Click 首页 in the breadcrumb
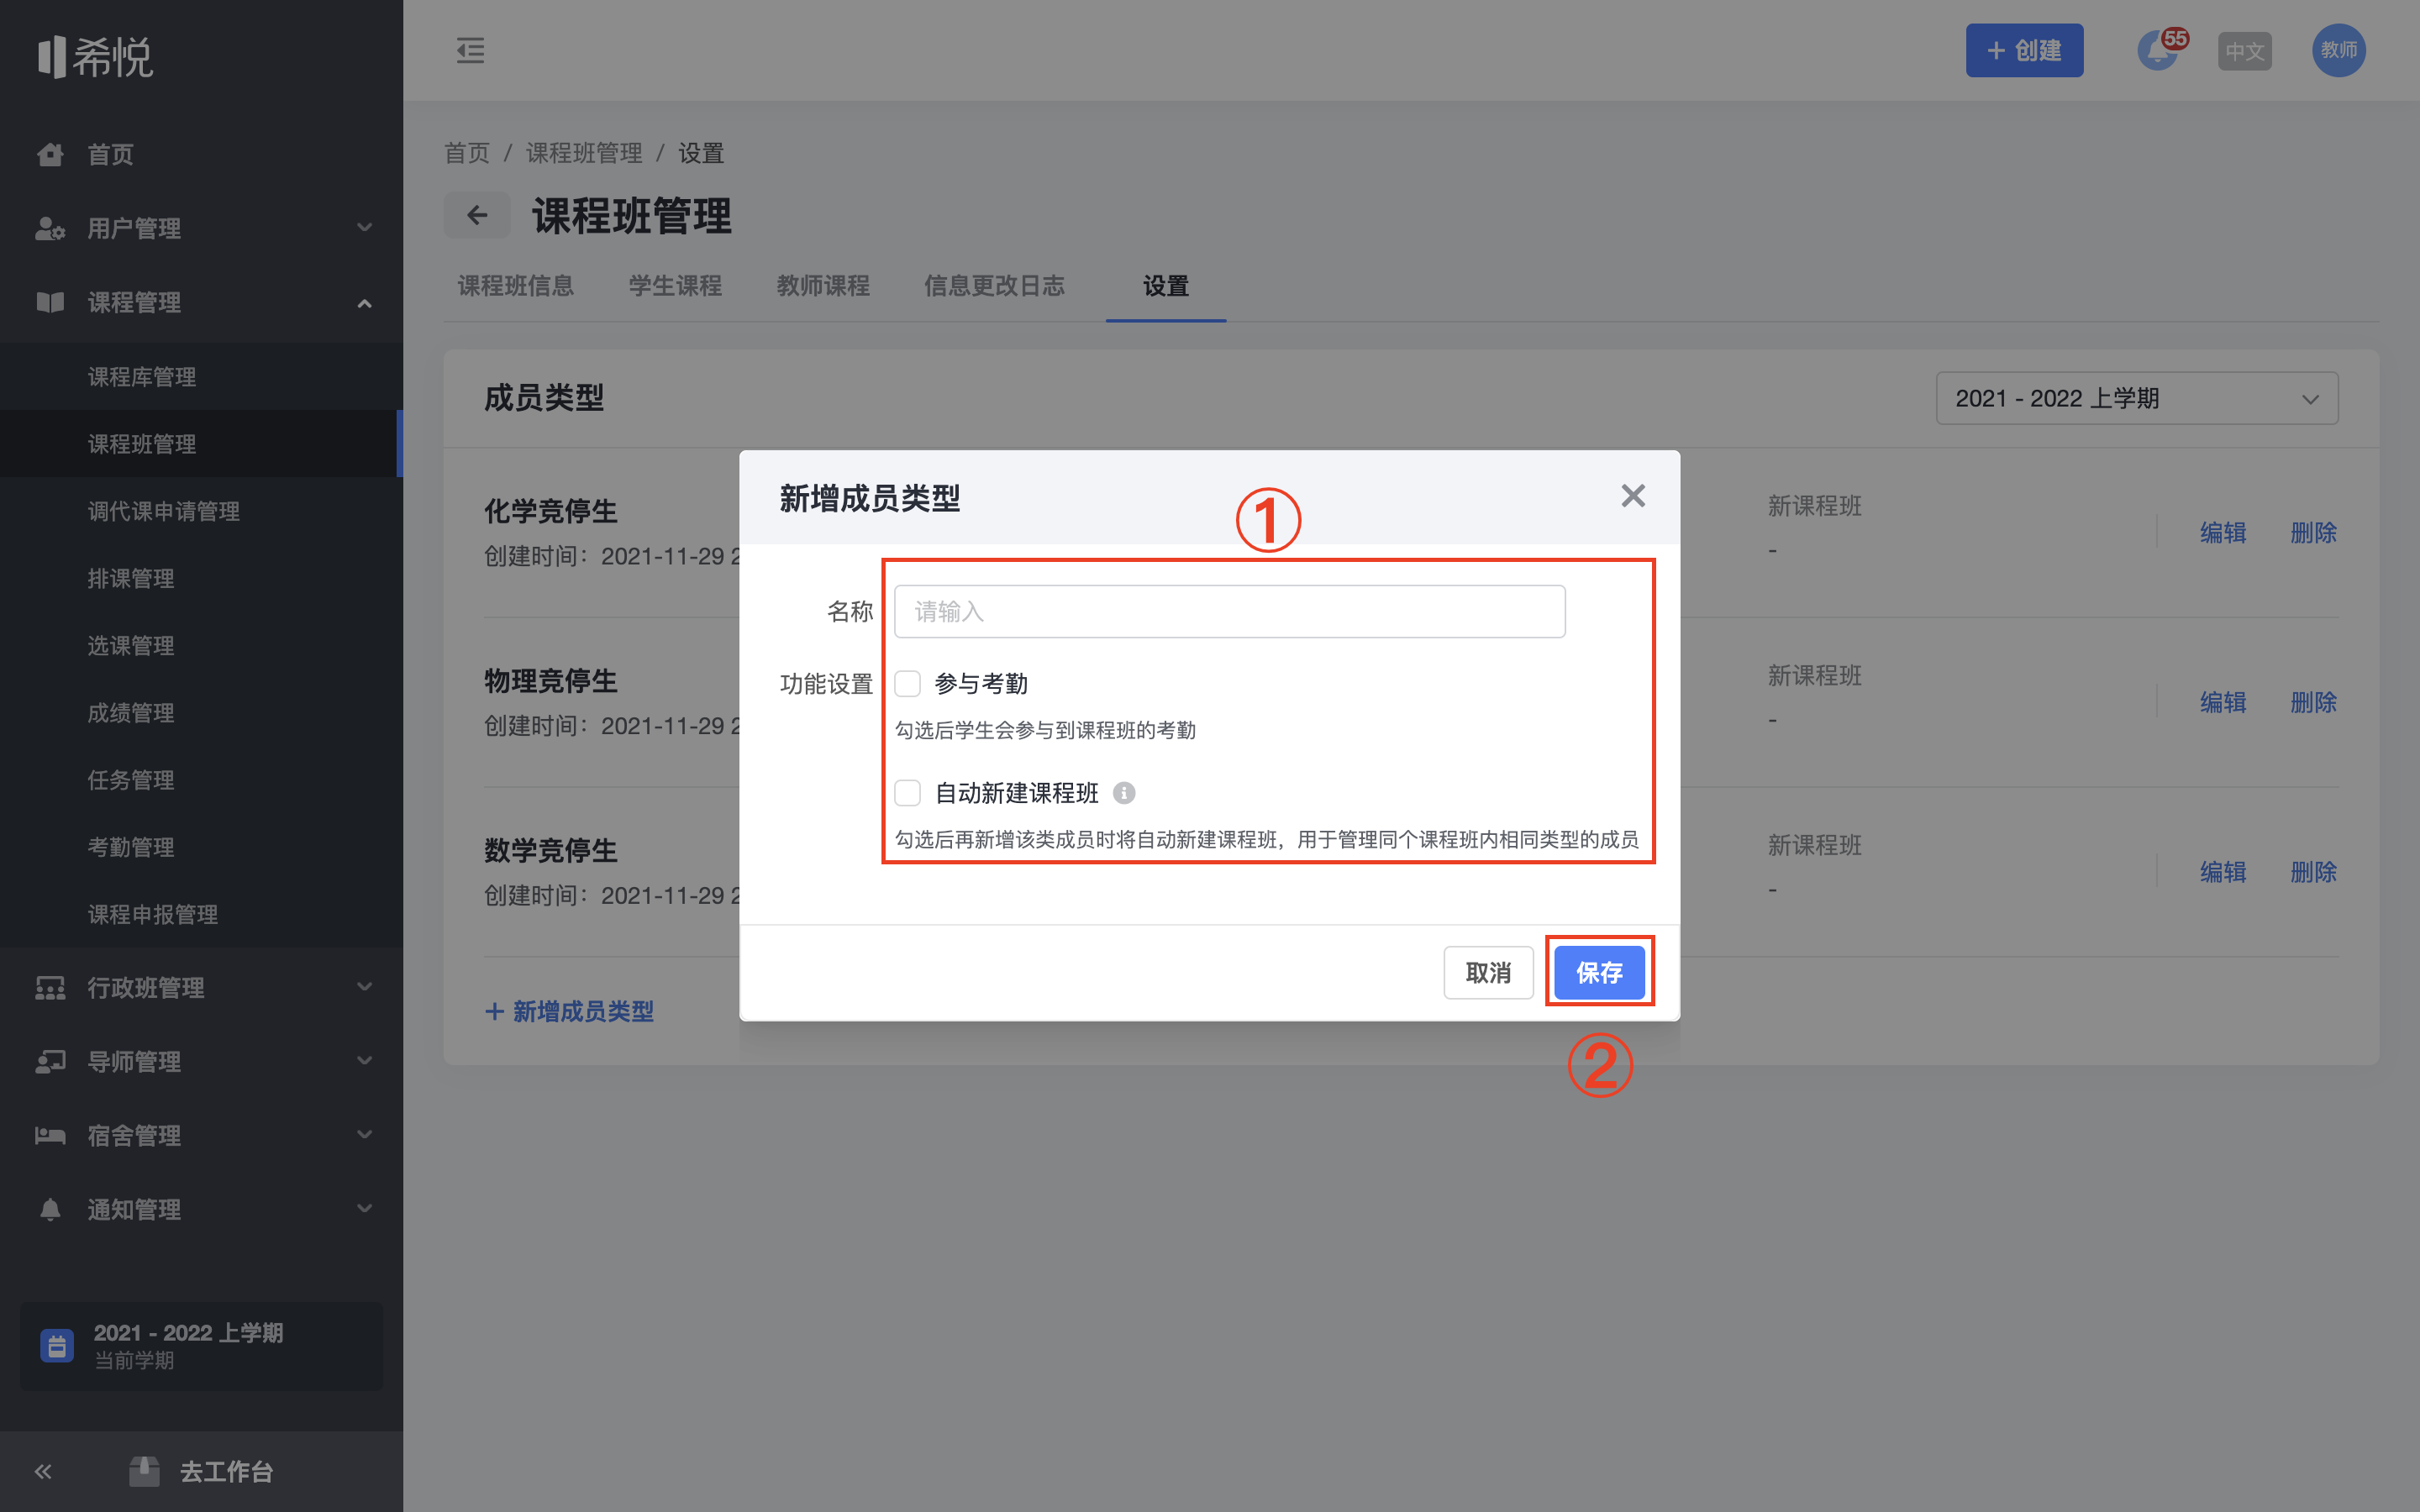Viewport: 2420px width, 1512px height. [x=467, y=153]
